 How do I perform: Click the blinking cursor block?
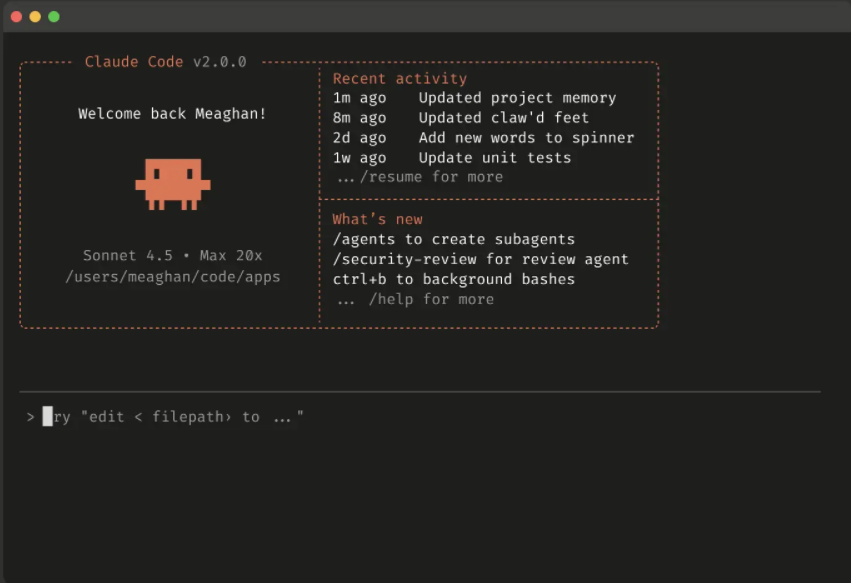tap(45, 416)
